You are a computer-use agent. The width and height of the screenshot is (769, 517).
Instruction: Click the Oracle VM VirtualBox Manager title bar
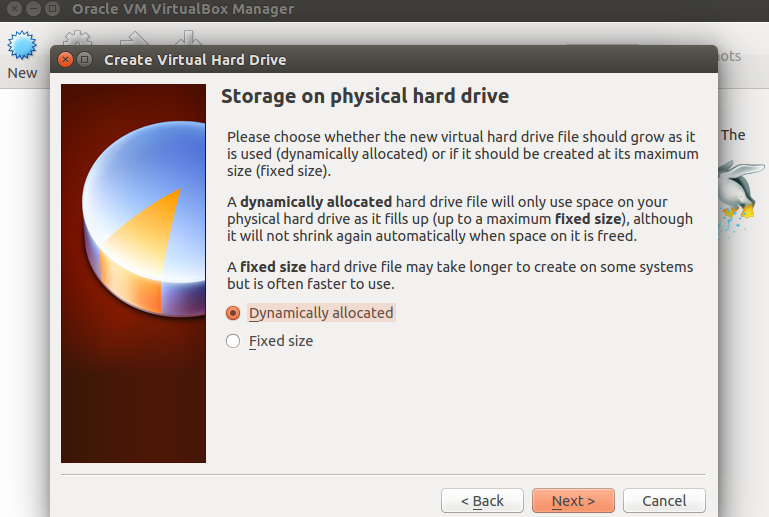[x=384, y=9]
